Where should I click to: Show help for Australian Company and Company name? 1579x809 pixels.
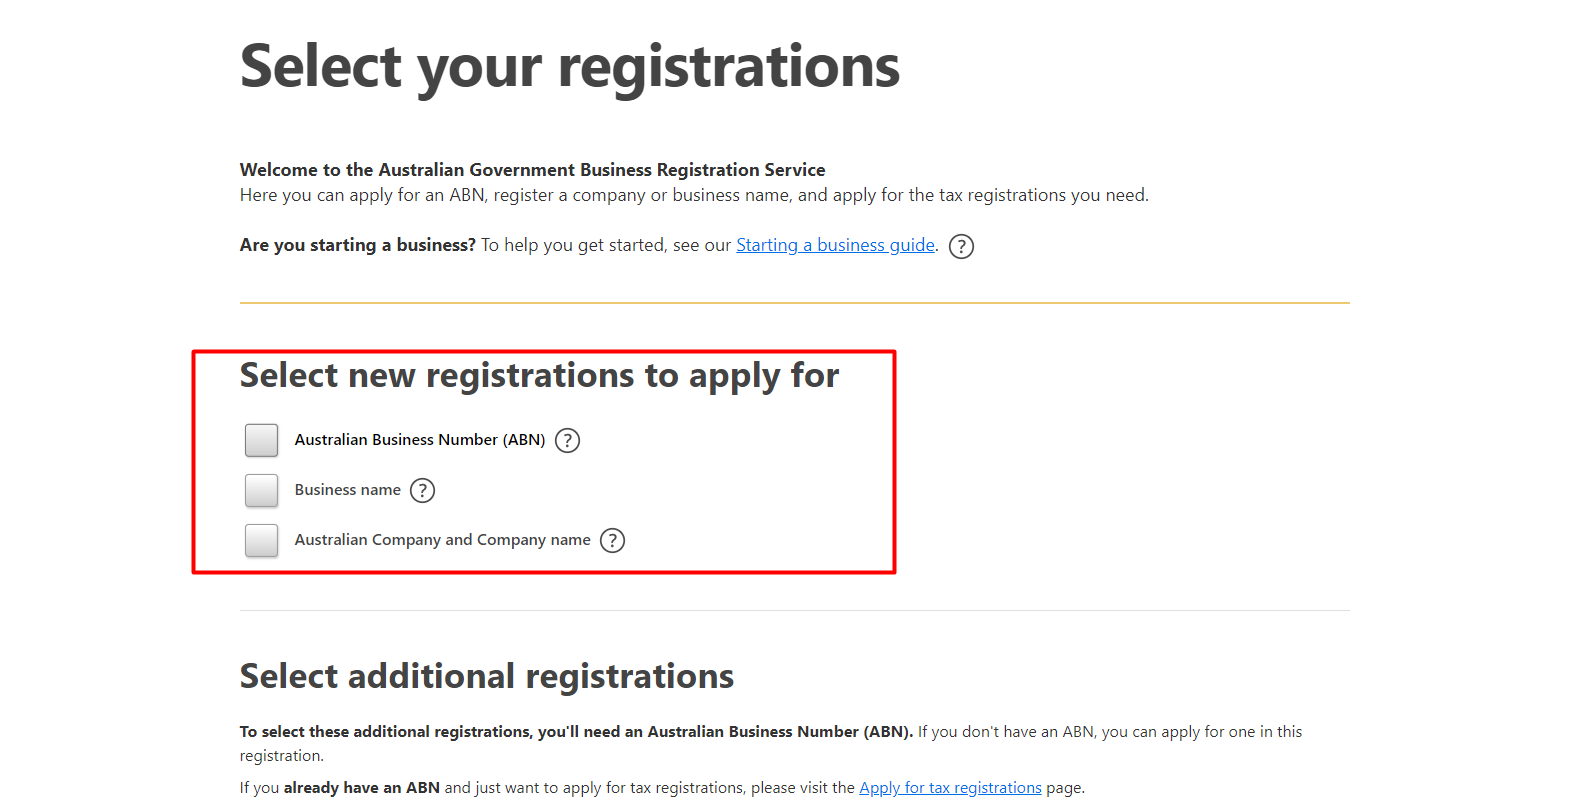[612, 540]
